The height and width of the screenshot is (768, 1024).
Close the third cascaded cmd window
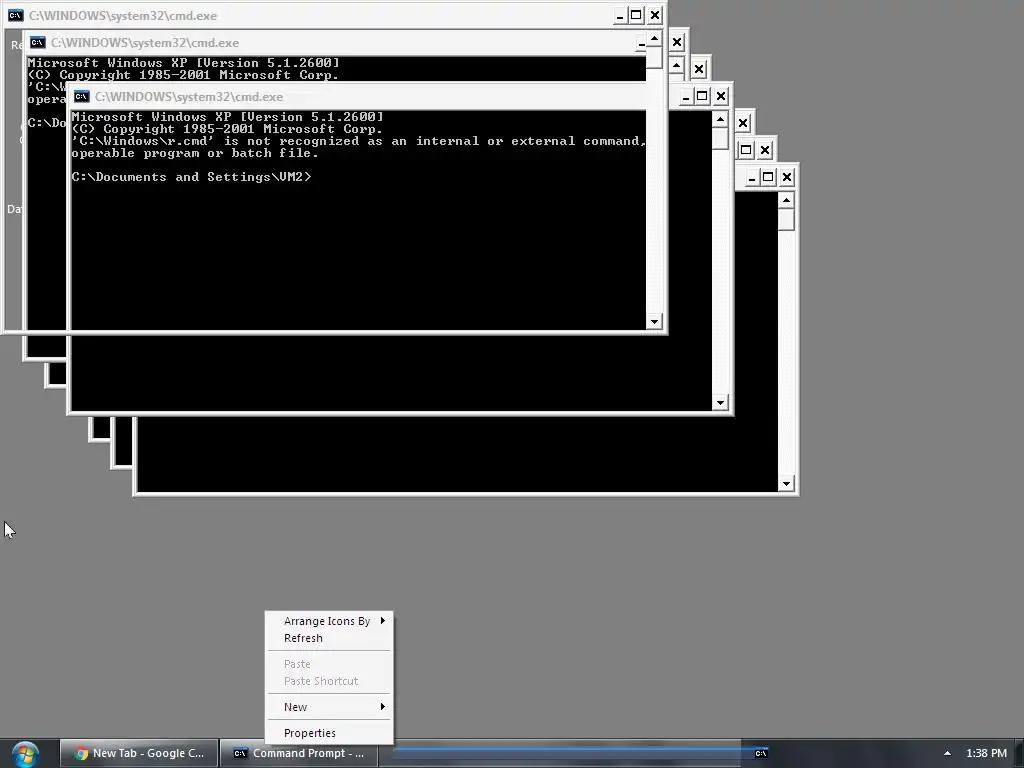[x=699, y=69]
